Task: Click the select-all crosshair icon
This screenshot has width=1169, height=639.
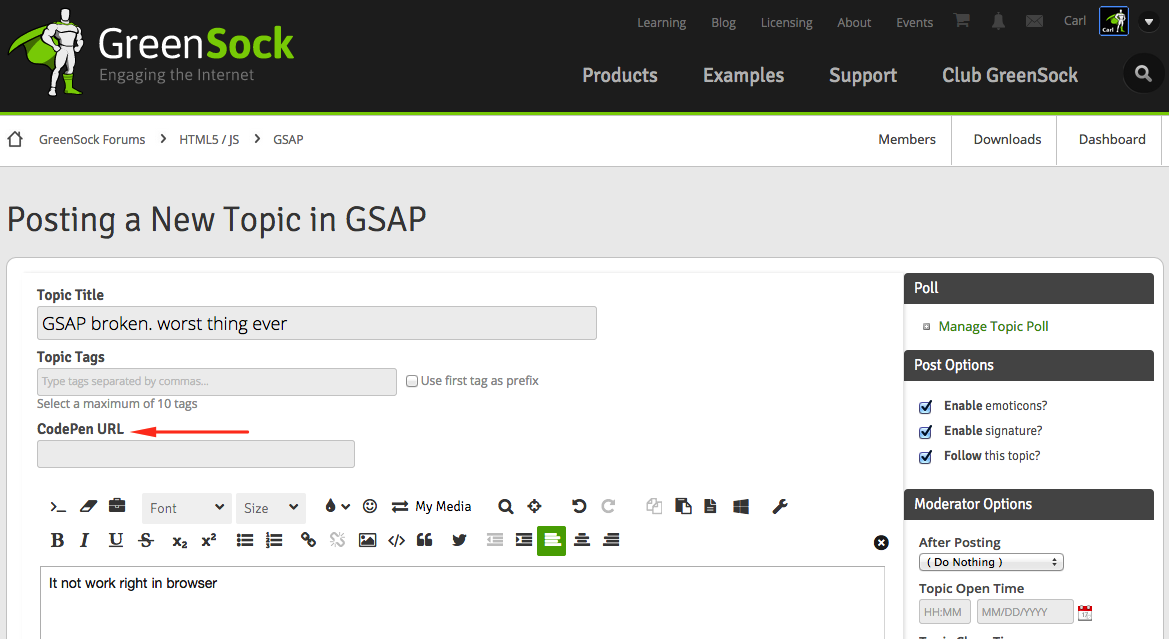Action: [x=535, y=506]
